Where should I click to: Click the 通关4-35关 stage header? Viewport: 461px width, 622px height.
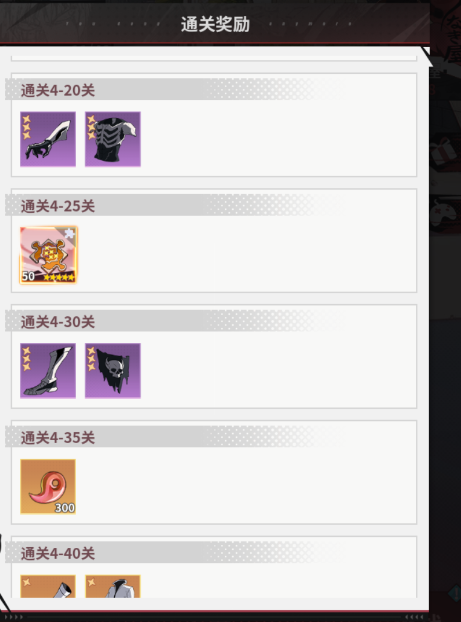58,438
